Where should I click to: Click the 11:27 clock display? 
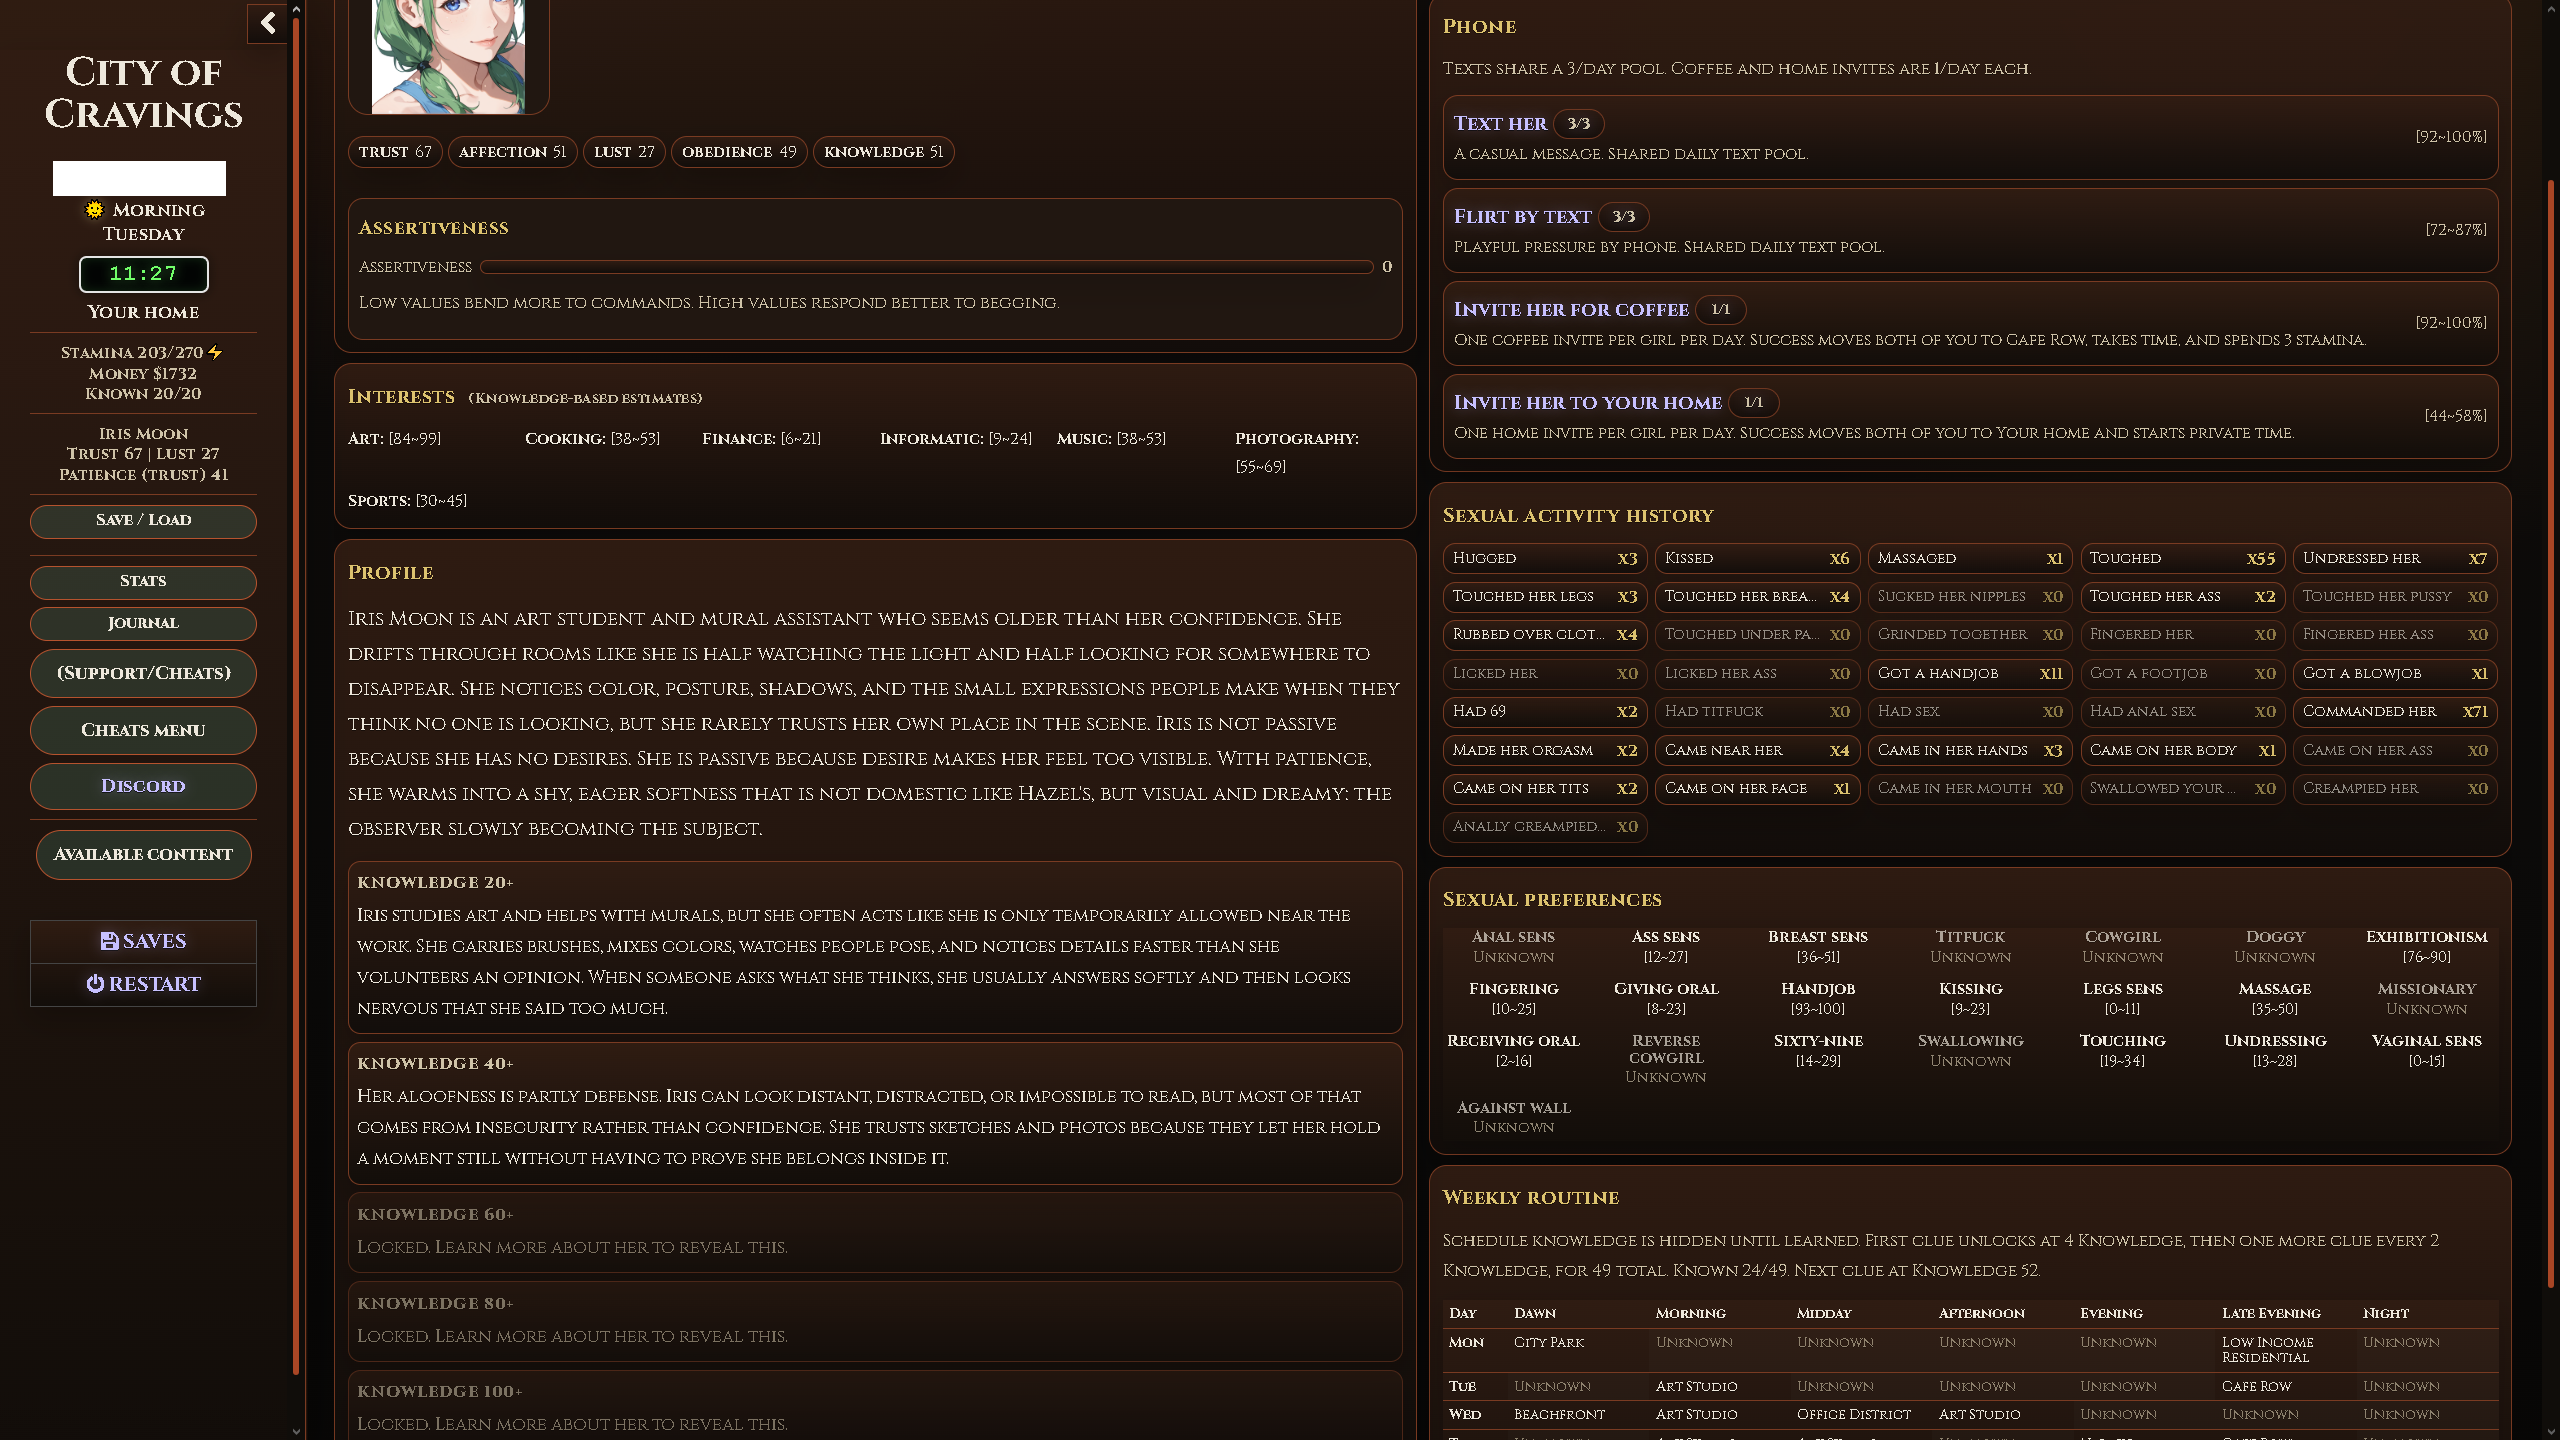pyautogui.click(x=143, y=274)
